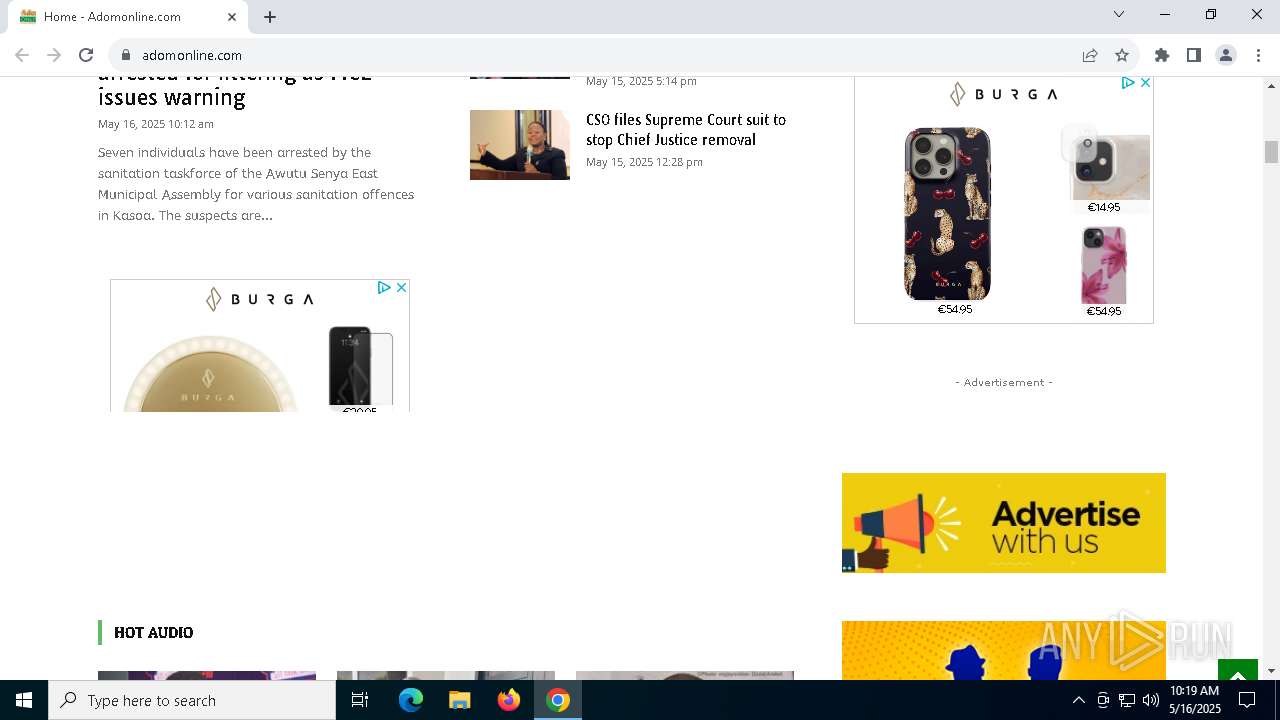Image resolution: width=1280 pixels, height=720 pixels.
Task: Go back to previous page
Action: click(x=22, y=55)
